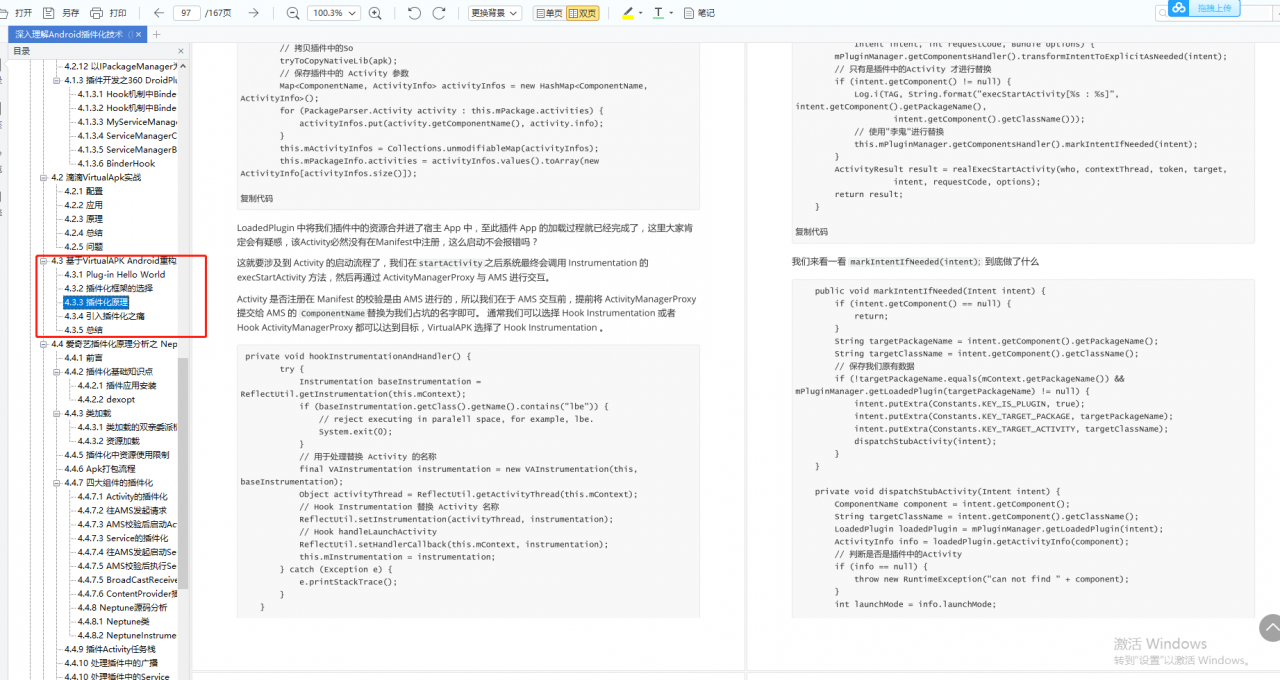Open 4.4.3.2 资源加载 entry

[109, 440]
